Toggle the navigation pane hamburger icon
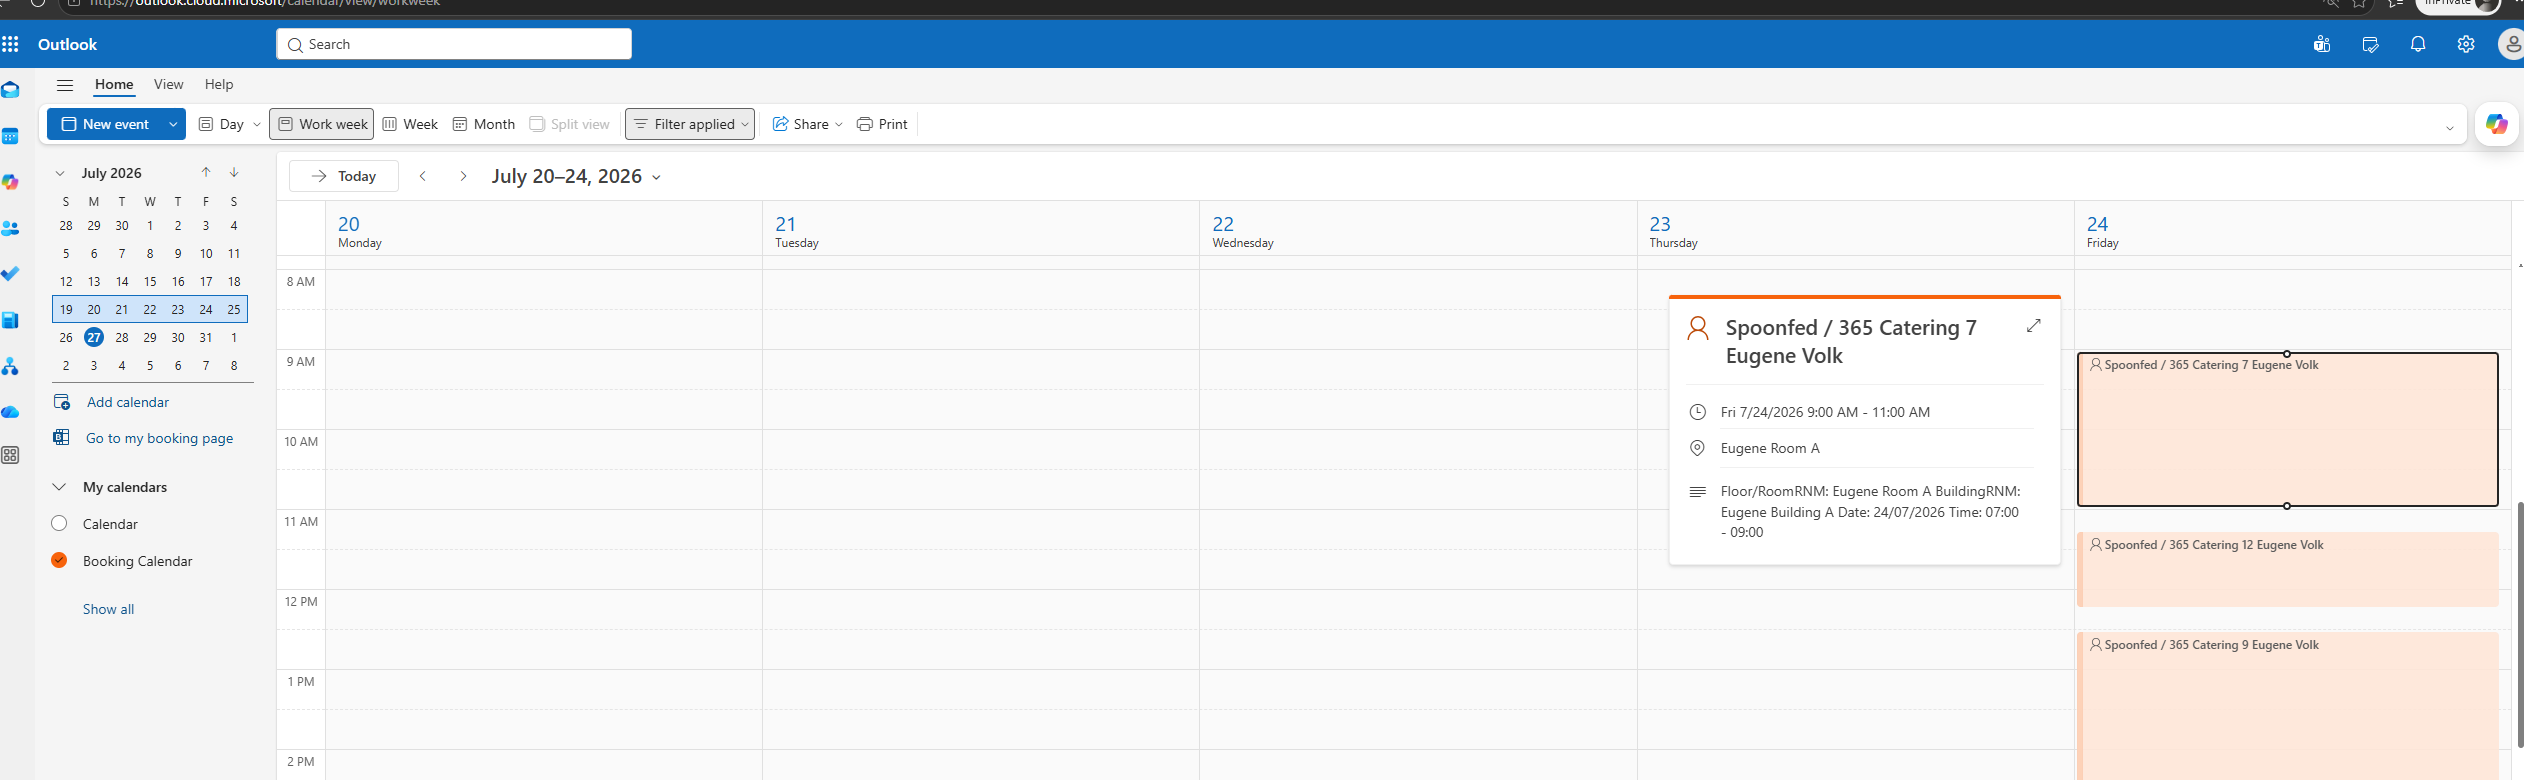This screenshot has width=2524, height=780. [65, 85]
